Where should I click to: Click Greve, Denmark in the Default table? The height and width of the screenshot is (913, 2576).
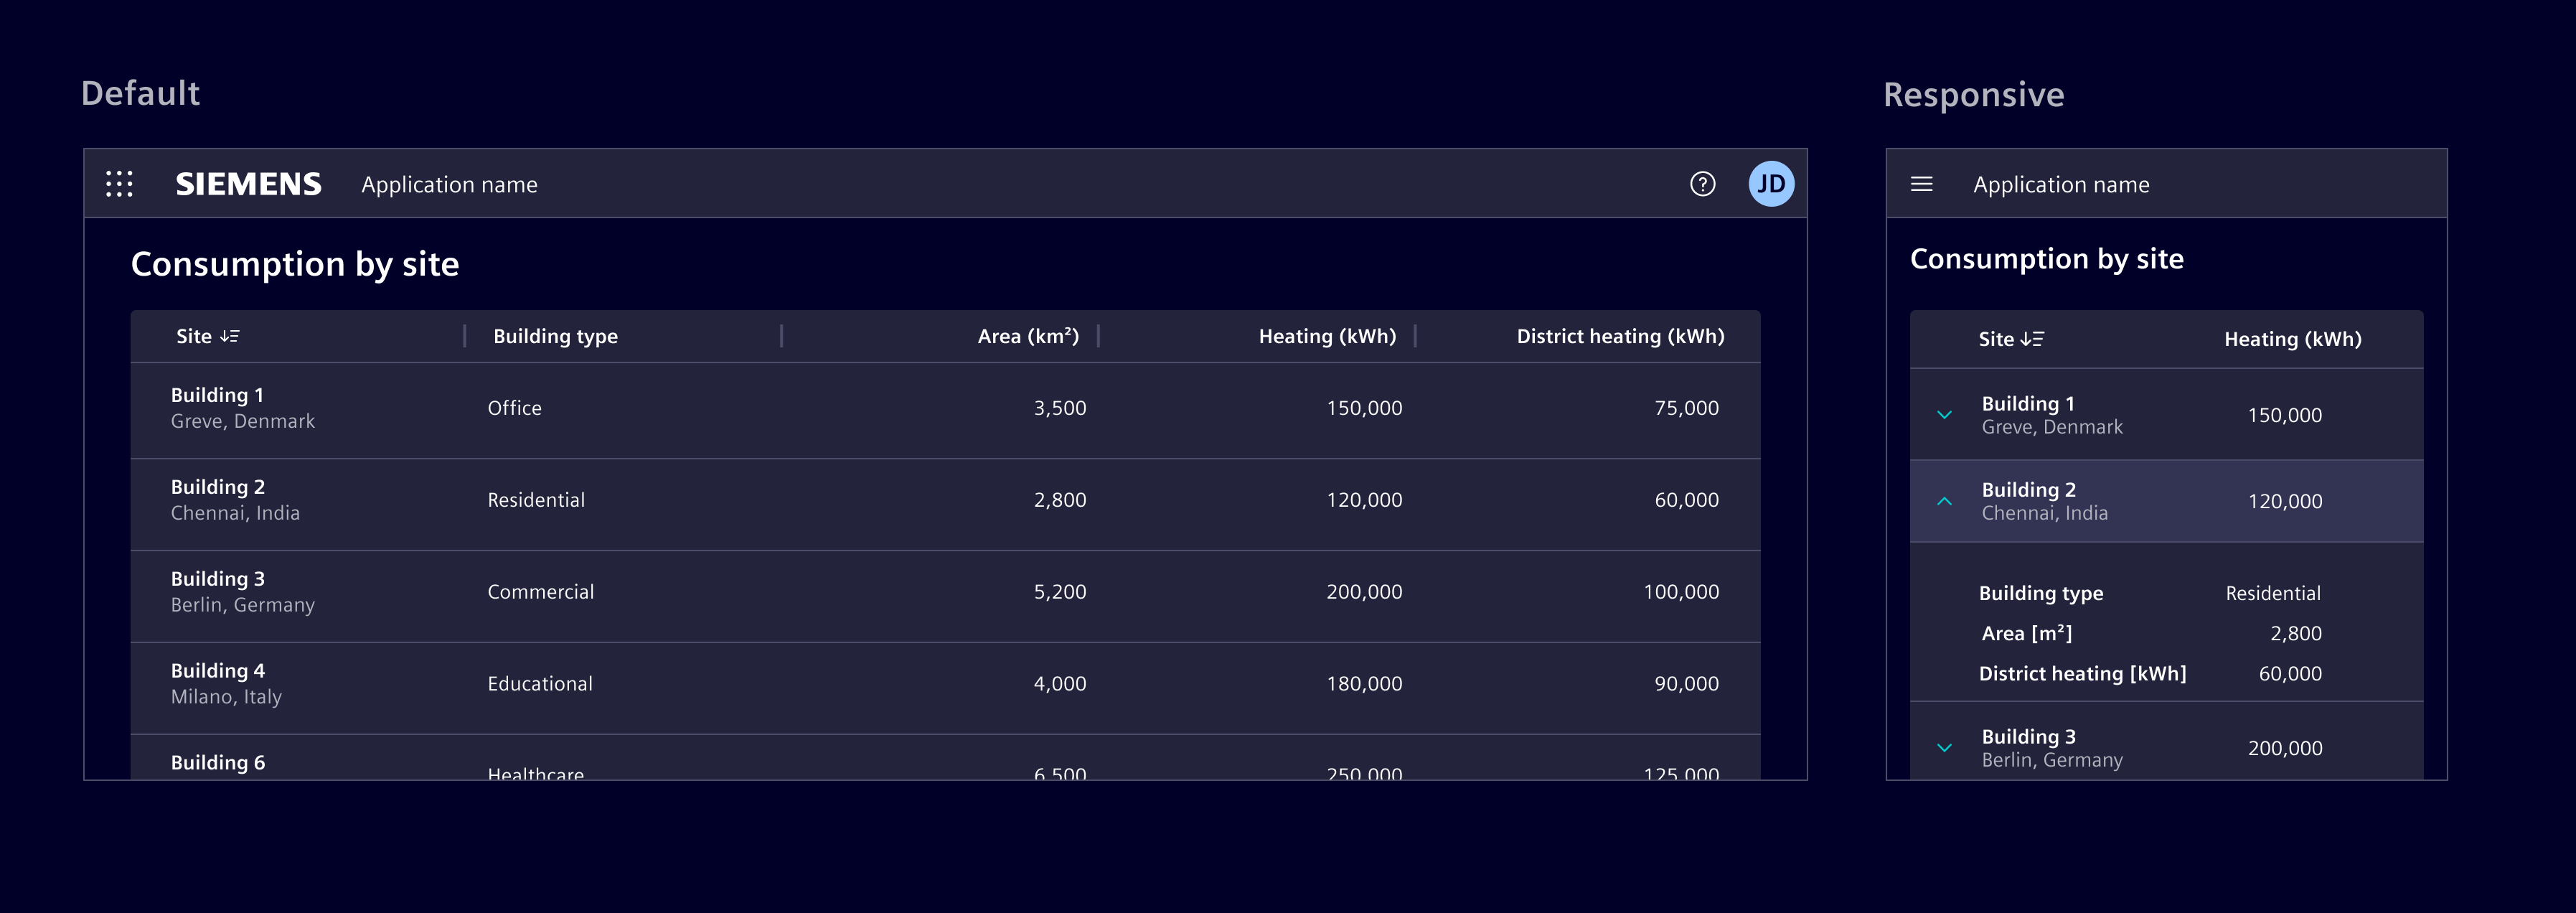click(242, 421)
